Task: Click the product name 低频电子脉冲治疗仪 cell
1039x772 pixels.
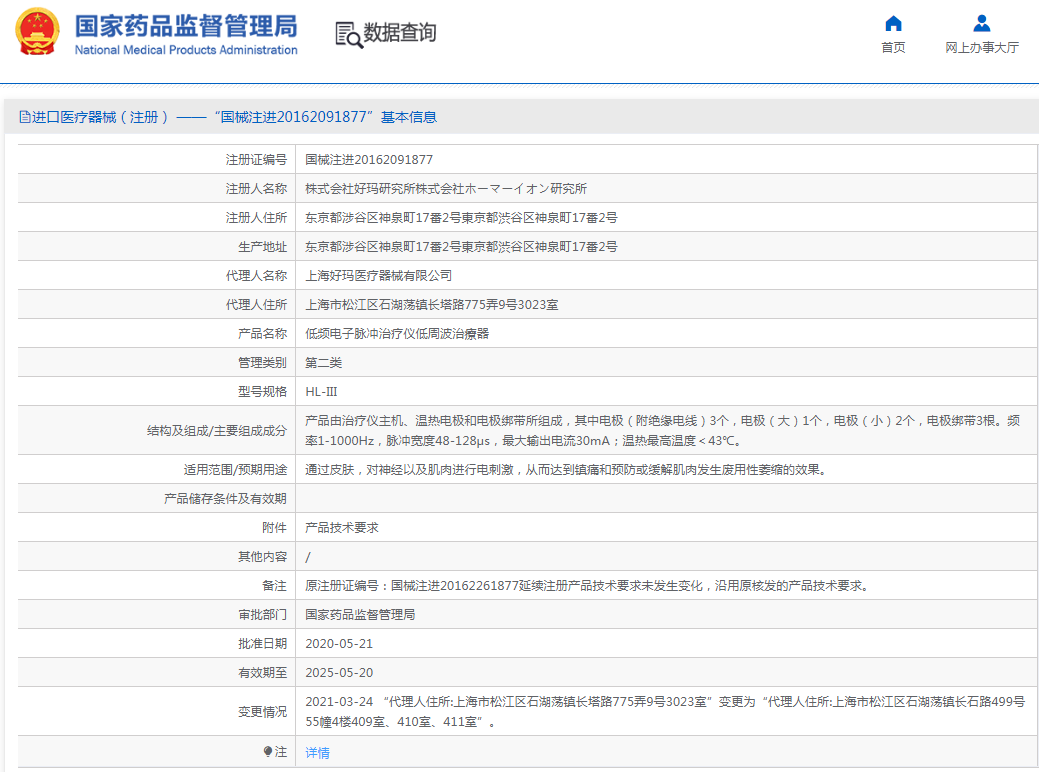Action: 397,334
